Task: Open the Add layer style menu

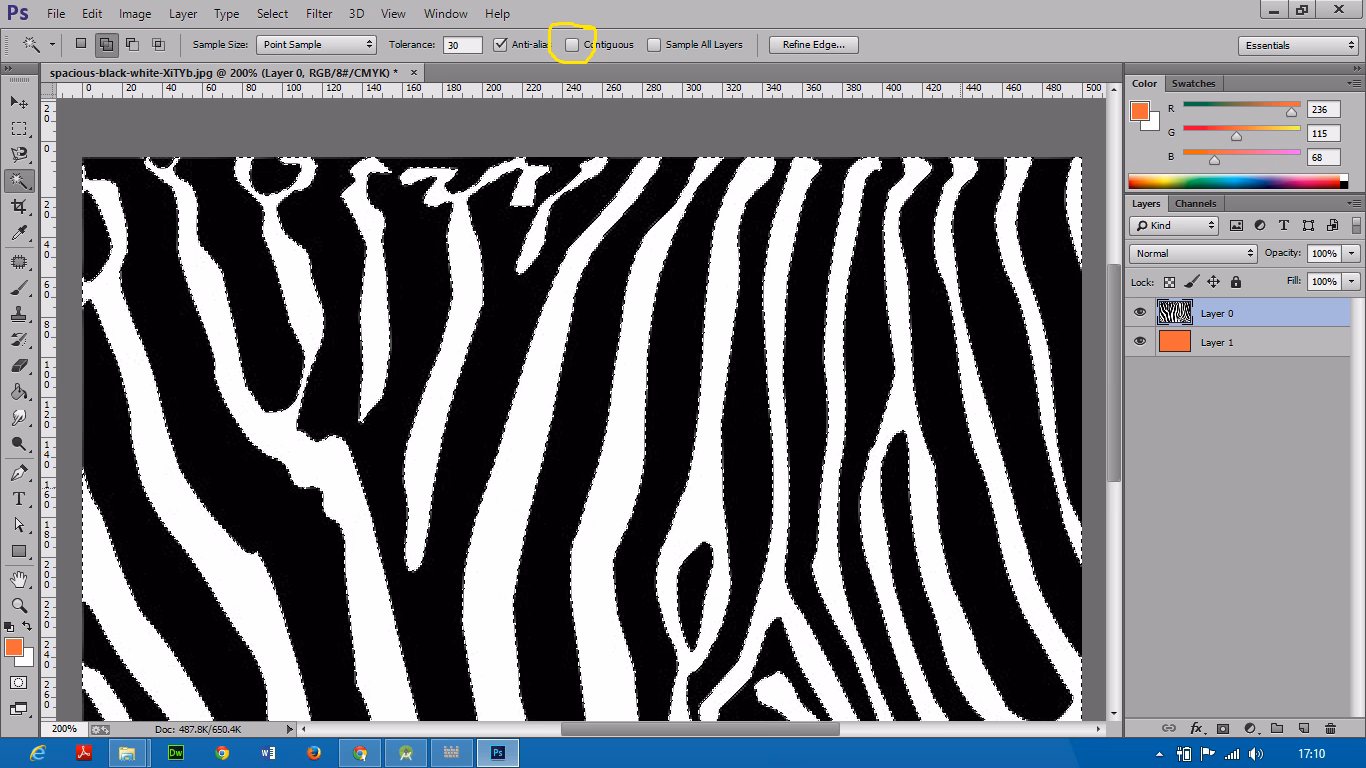Action: click(1195, 729)
